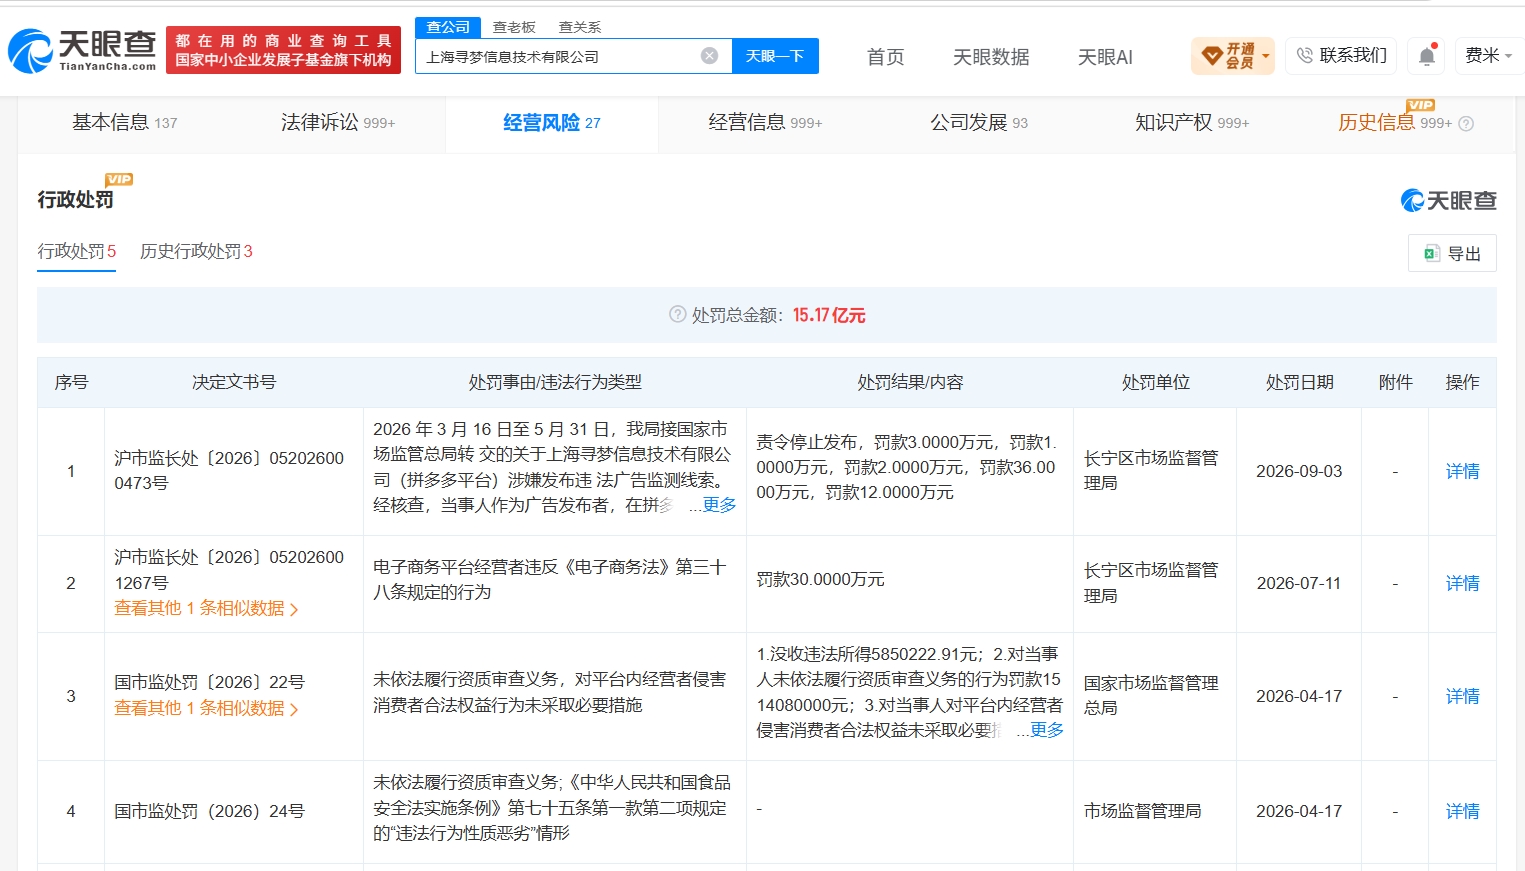This screenshot has width=1525, height=871.
Task: Click the 天眼一下 search button
Action: pos(775,56)
